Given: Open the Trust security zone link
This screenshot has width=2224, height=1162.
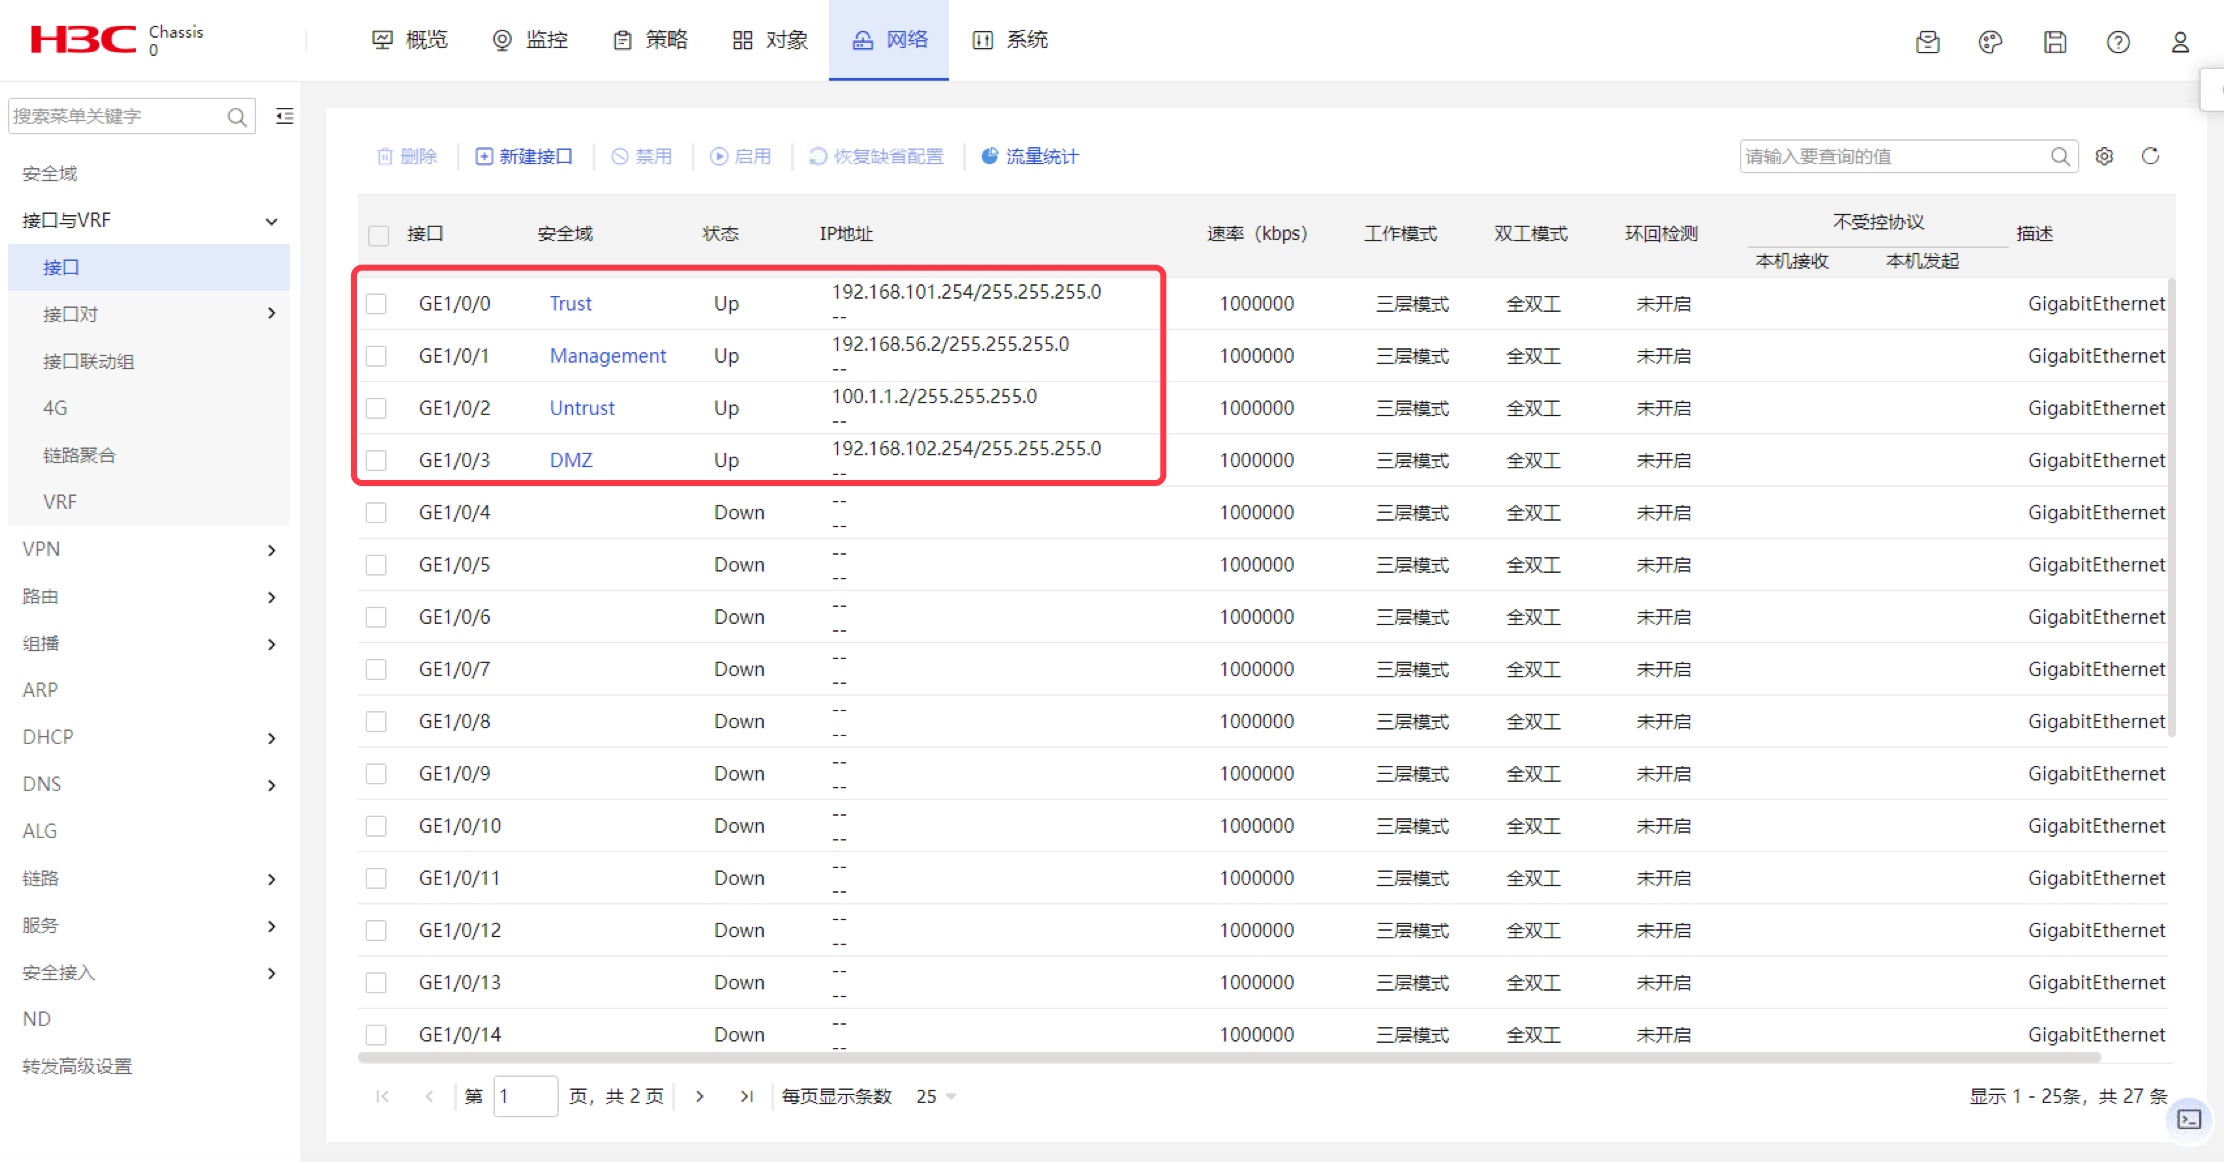Looking at the screenshot, I should 571,304.
